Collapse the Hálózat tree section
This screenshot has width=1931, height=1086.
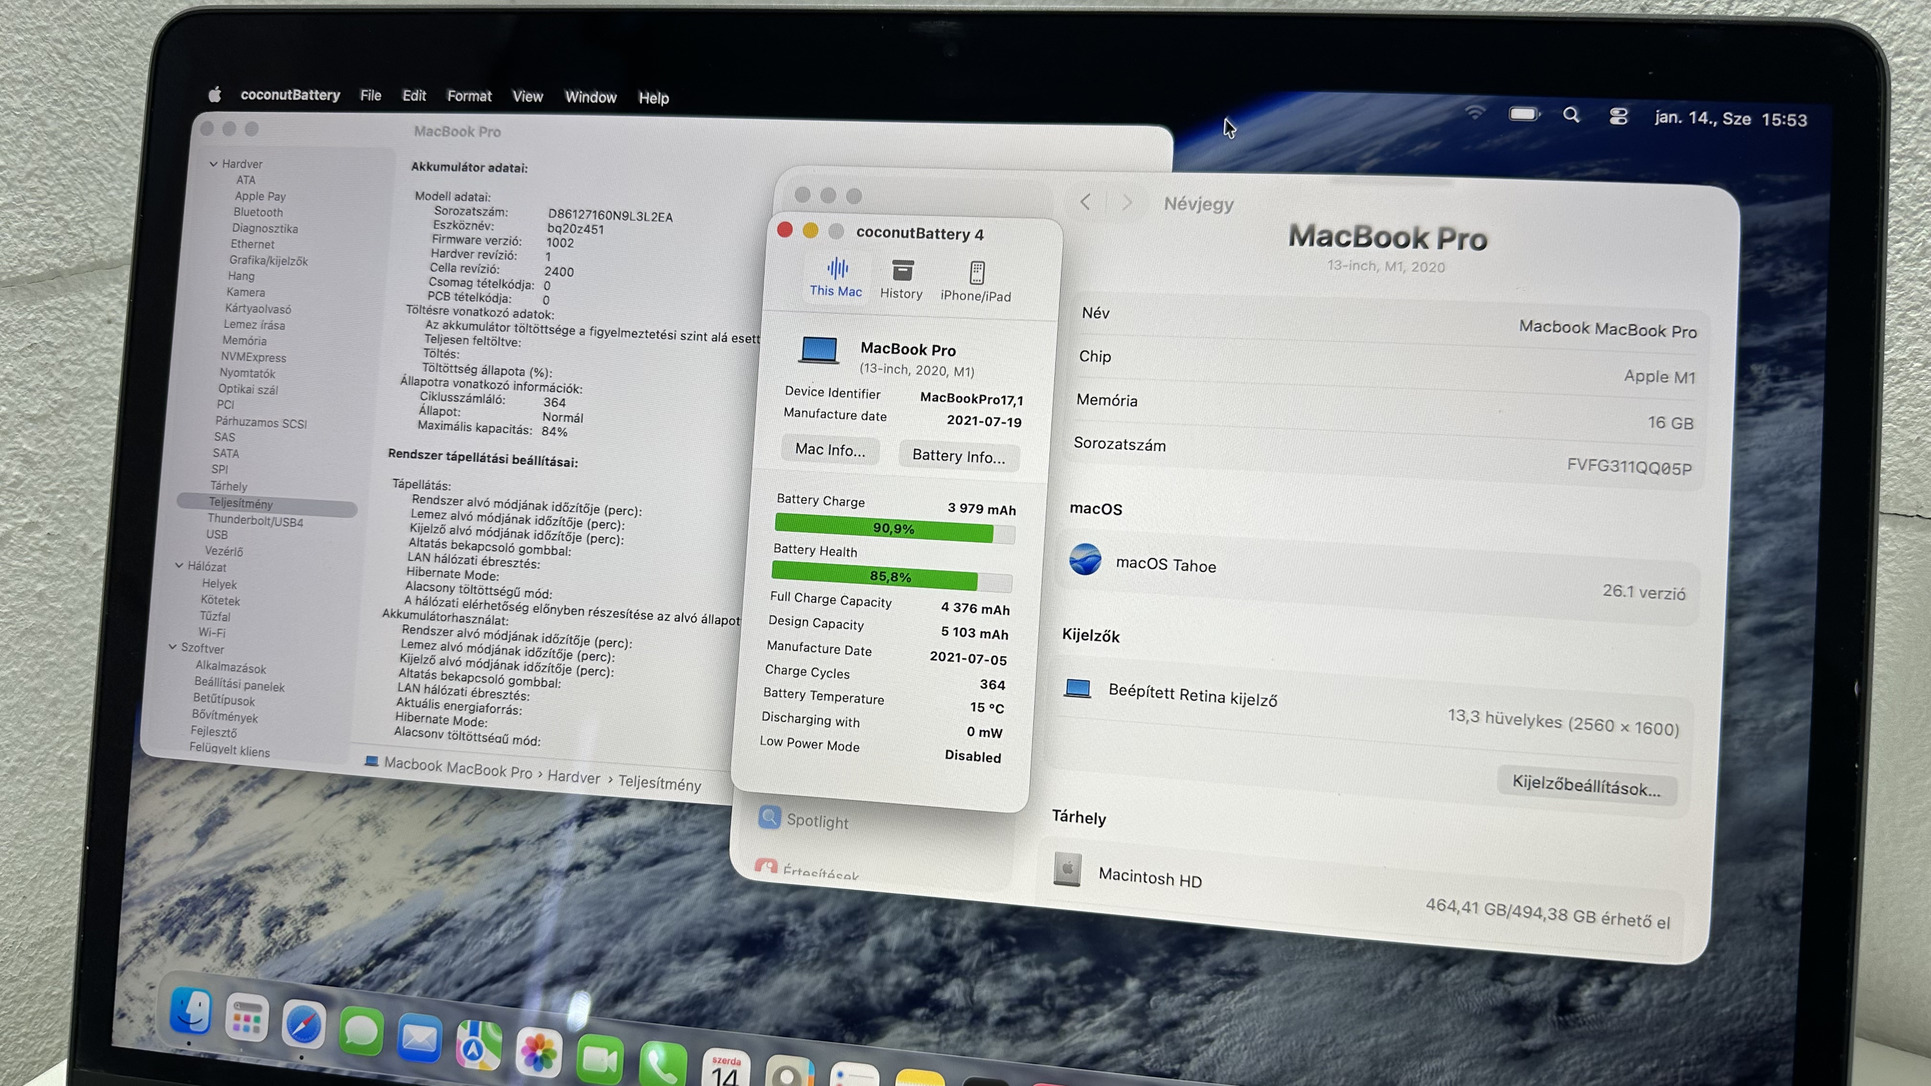pyautogui.click(x=179, y=566)
